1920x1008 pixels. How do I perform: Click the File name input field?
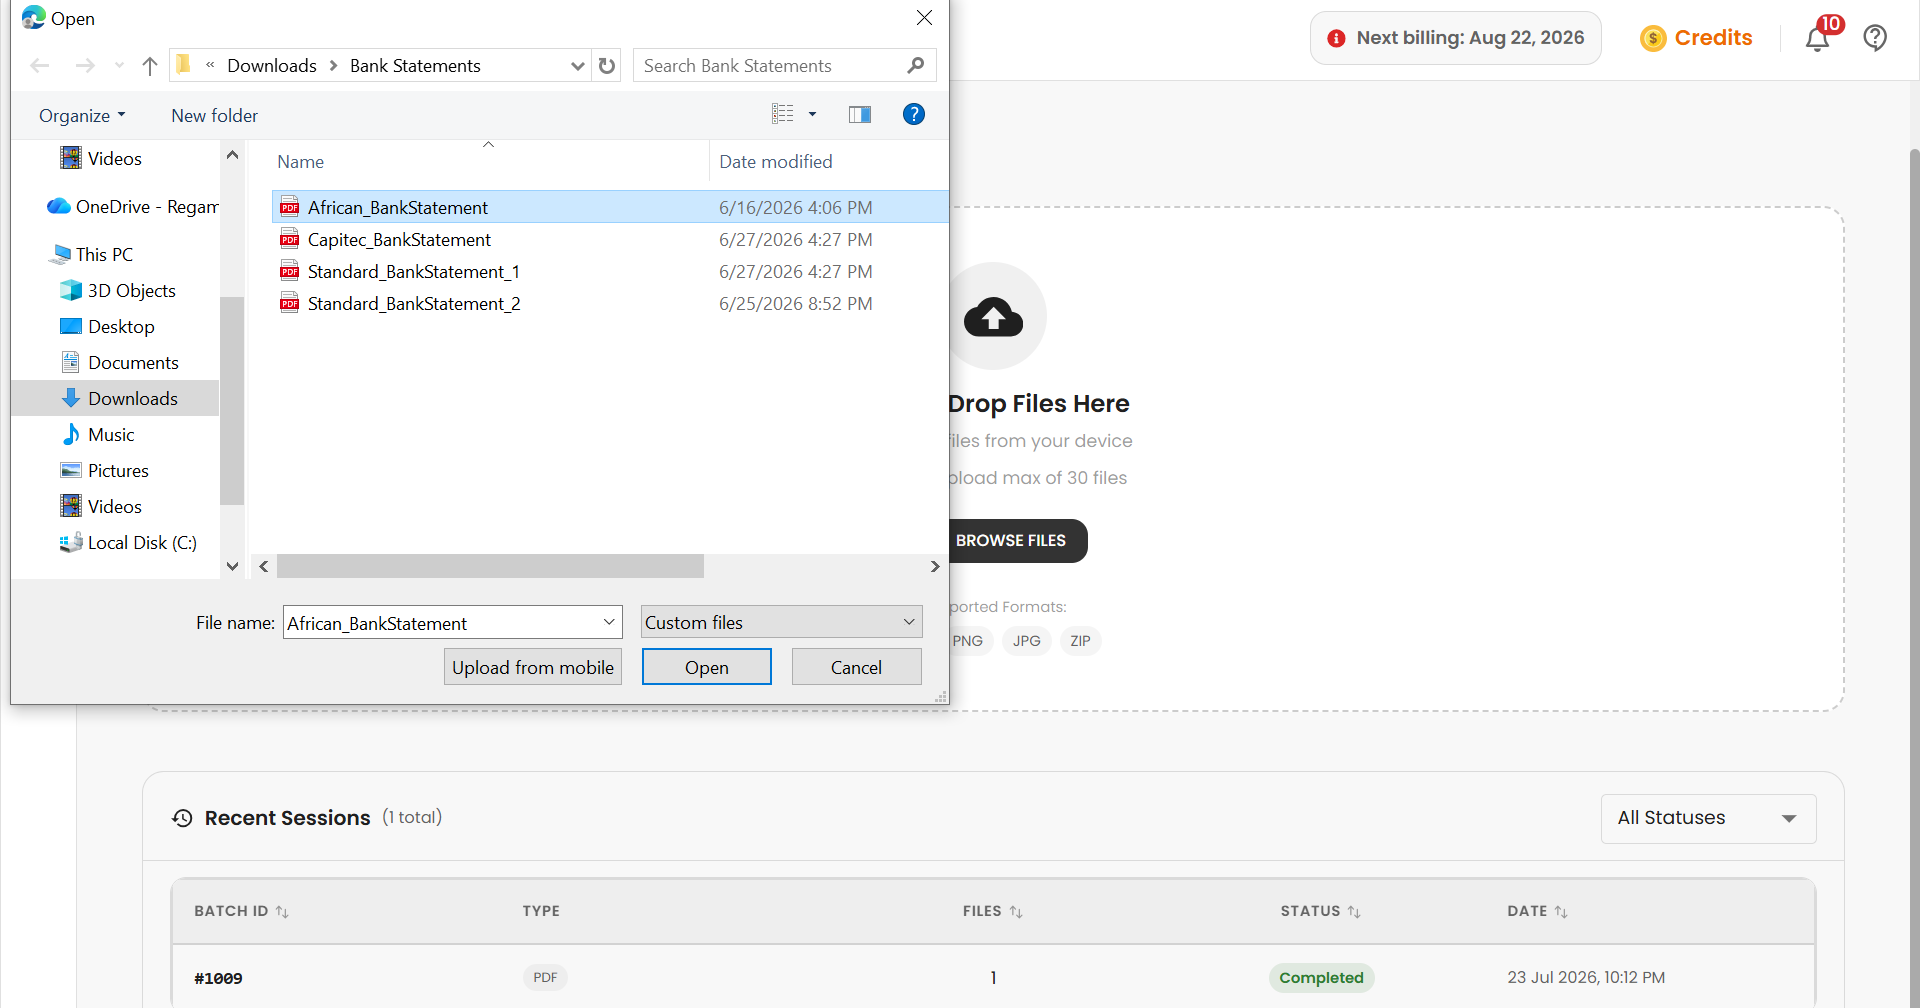point(440,623)
